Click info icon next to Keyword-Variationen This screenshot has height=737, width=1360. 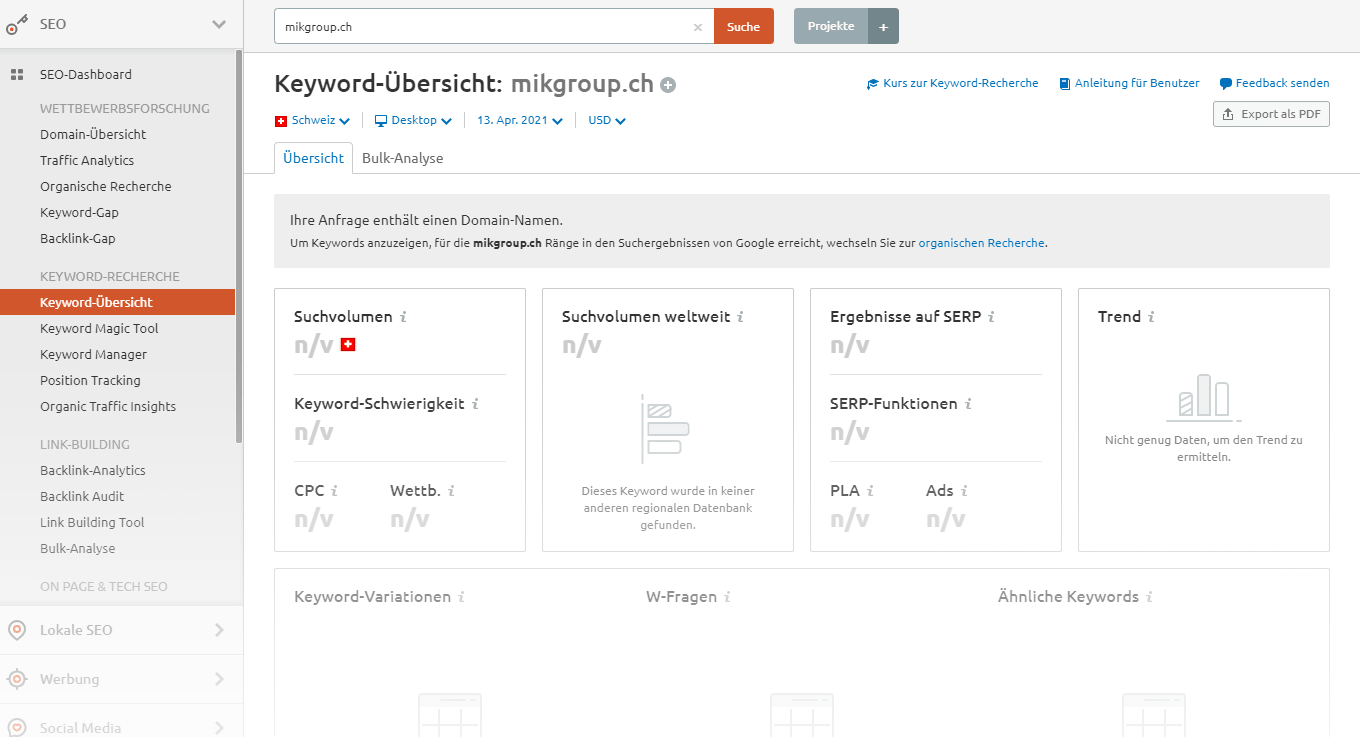click(461, 597)
